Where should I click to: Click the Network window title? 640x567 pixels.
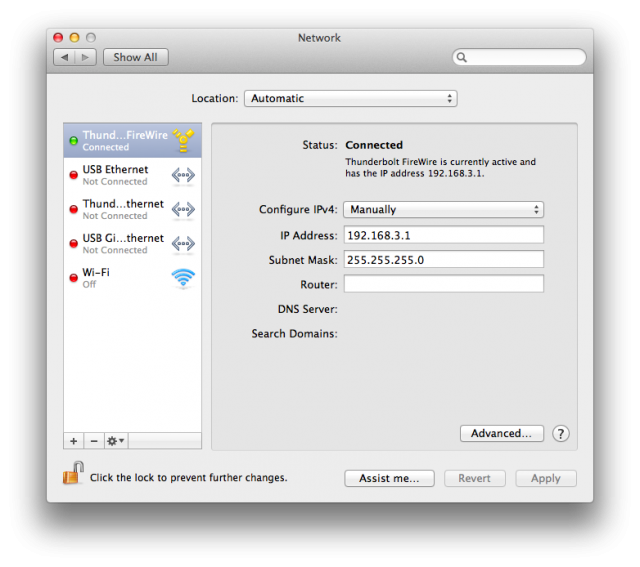pos(319,38)
